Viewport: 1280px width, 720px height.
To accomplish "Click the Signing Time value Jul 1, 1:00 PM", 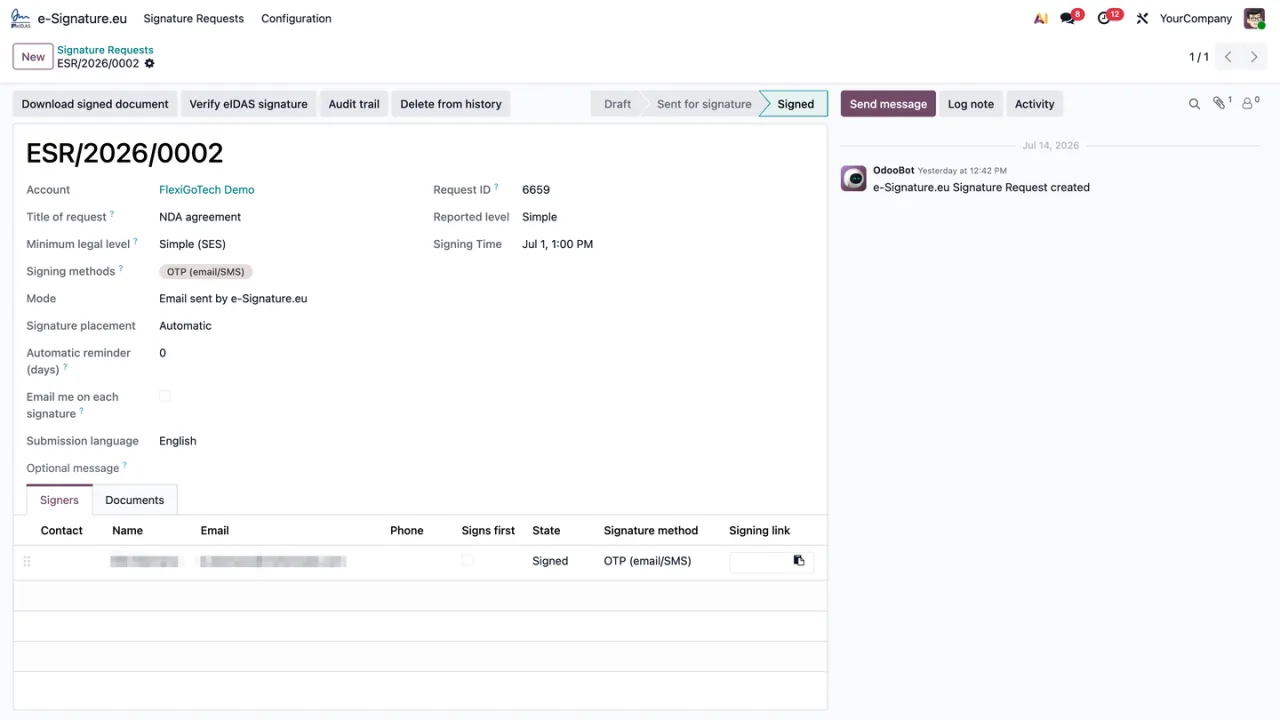I will tap(558, 244).
